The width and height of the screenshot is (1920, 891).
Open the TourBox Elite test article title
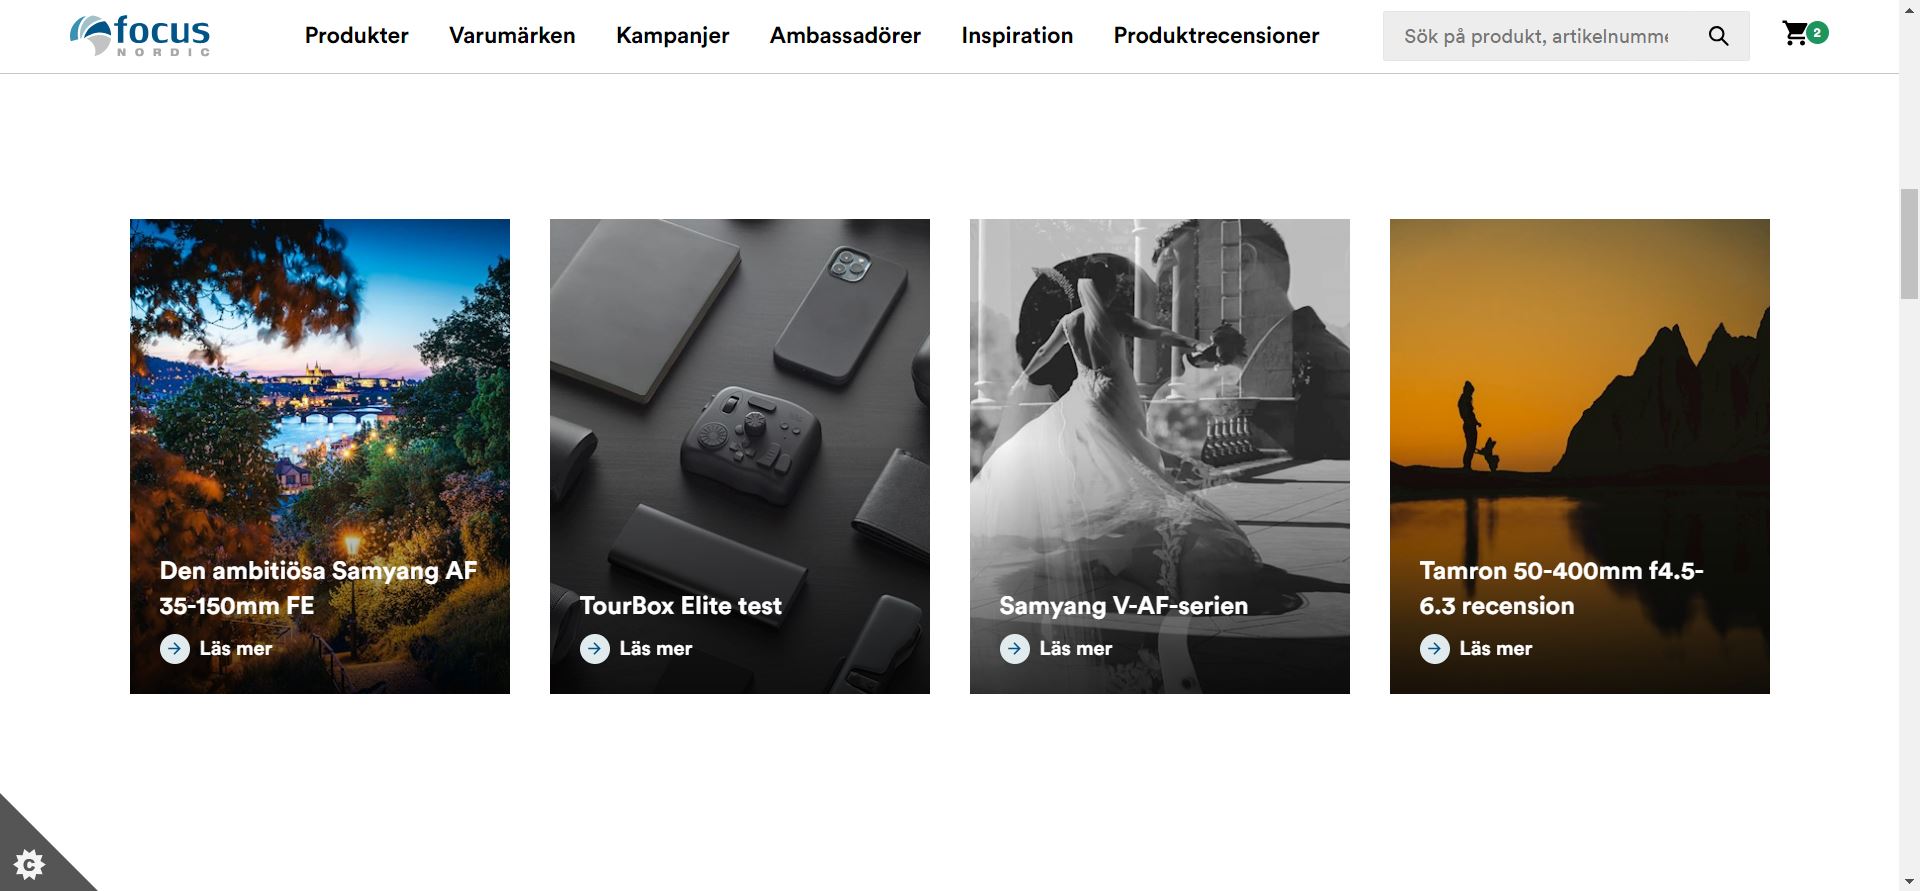click(x=681, y=606)
